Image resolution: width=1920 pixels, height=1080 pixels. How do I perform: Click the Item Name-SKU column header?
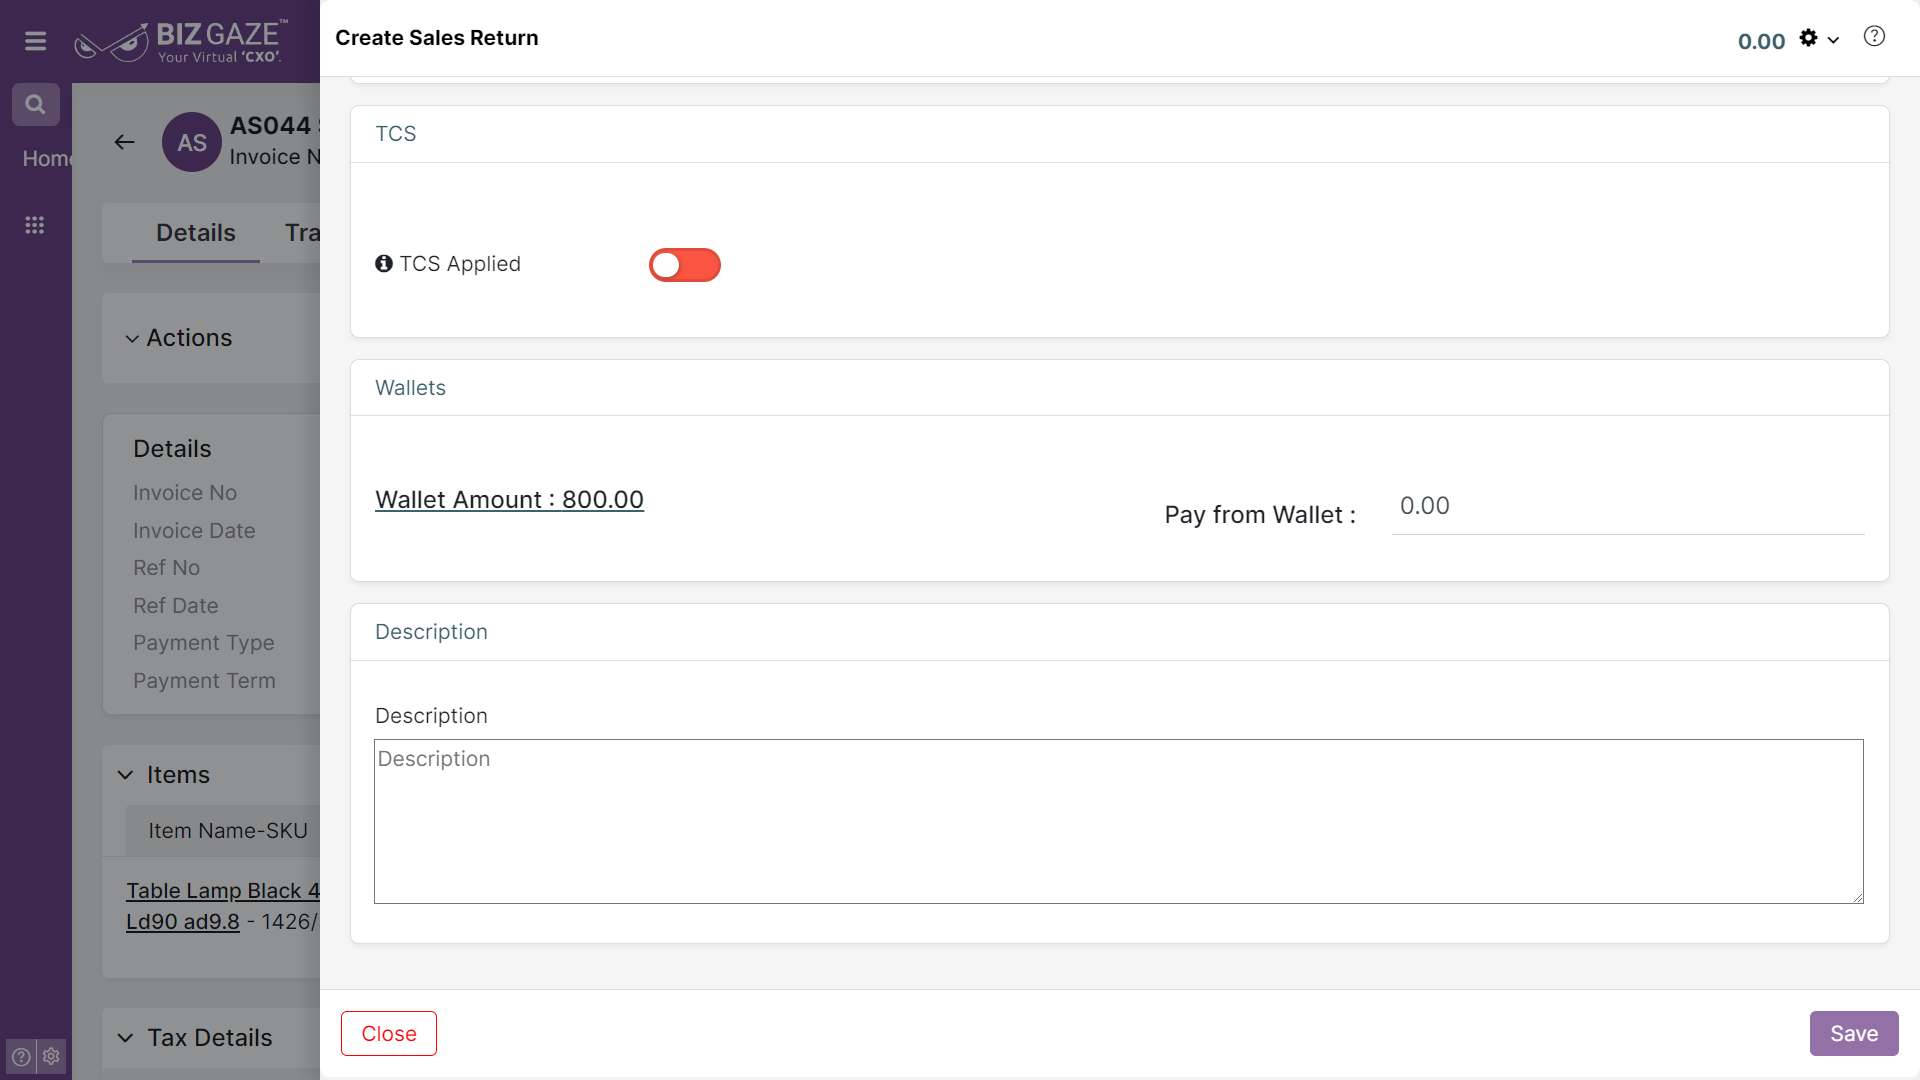pyautogui.click(x=228, y=831)
